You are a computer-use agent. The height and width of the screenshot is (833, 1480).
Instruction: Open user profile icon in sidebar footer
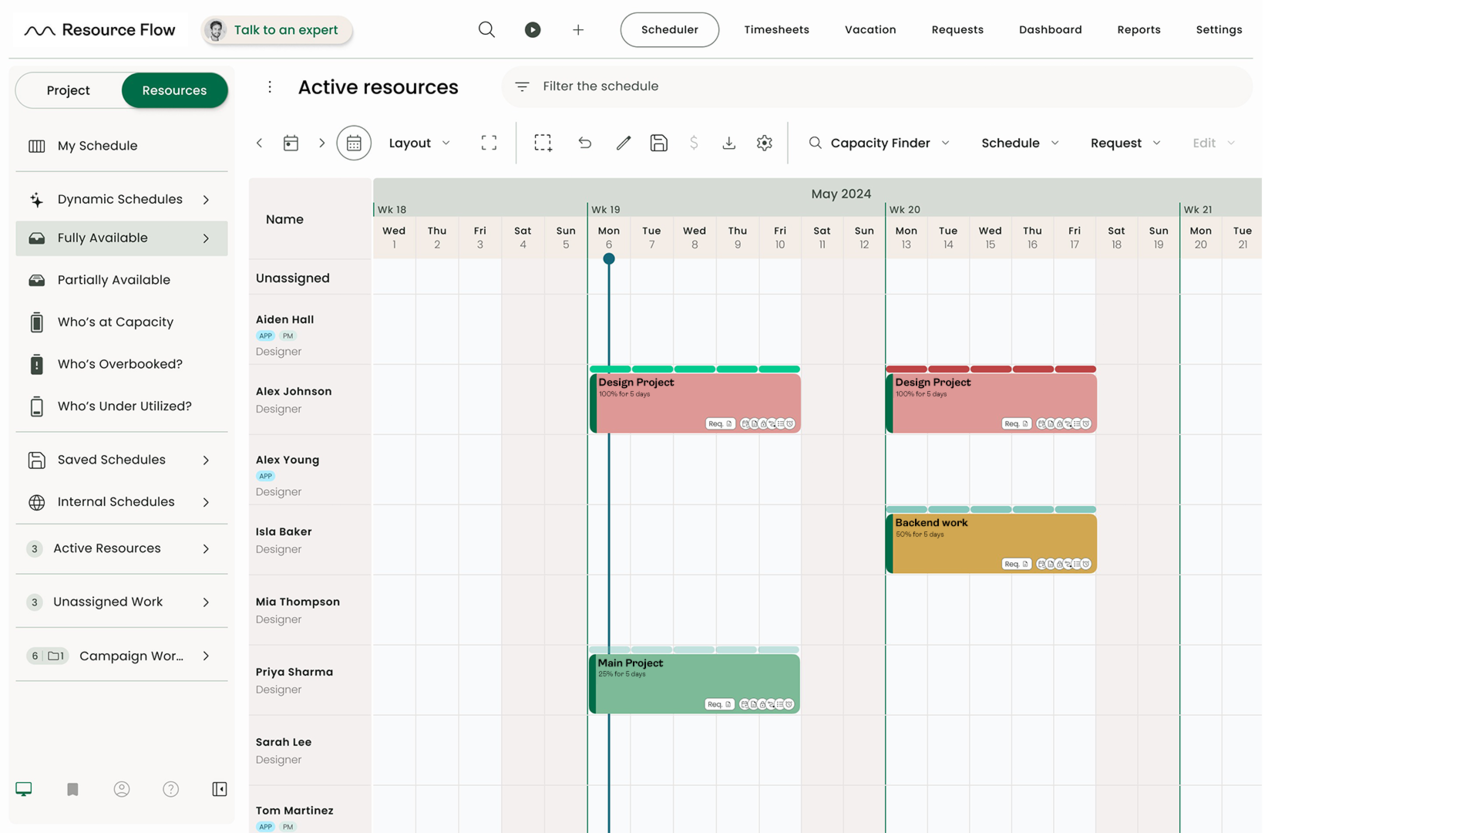pos(122,789)
